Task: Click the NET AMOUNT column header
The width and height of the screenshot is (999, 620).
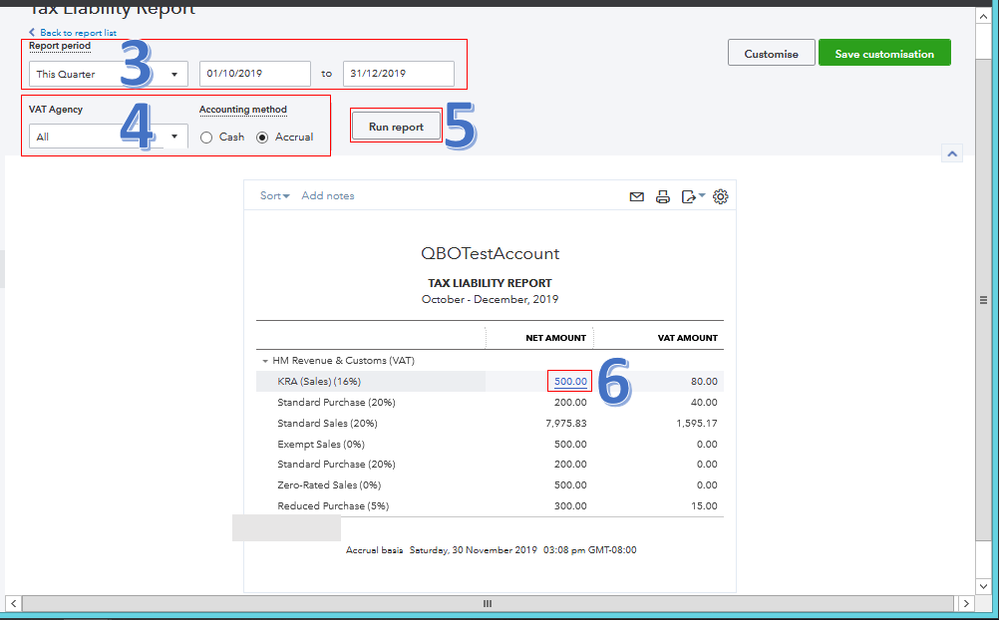Action: pyautogui.click(x=556, y=338)
